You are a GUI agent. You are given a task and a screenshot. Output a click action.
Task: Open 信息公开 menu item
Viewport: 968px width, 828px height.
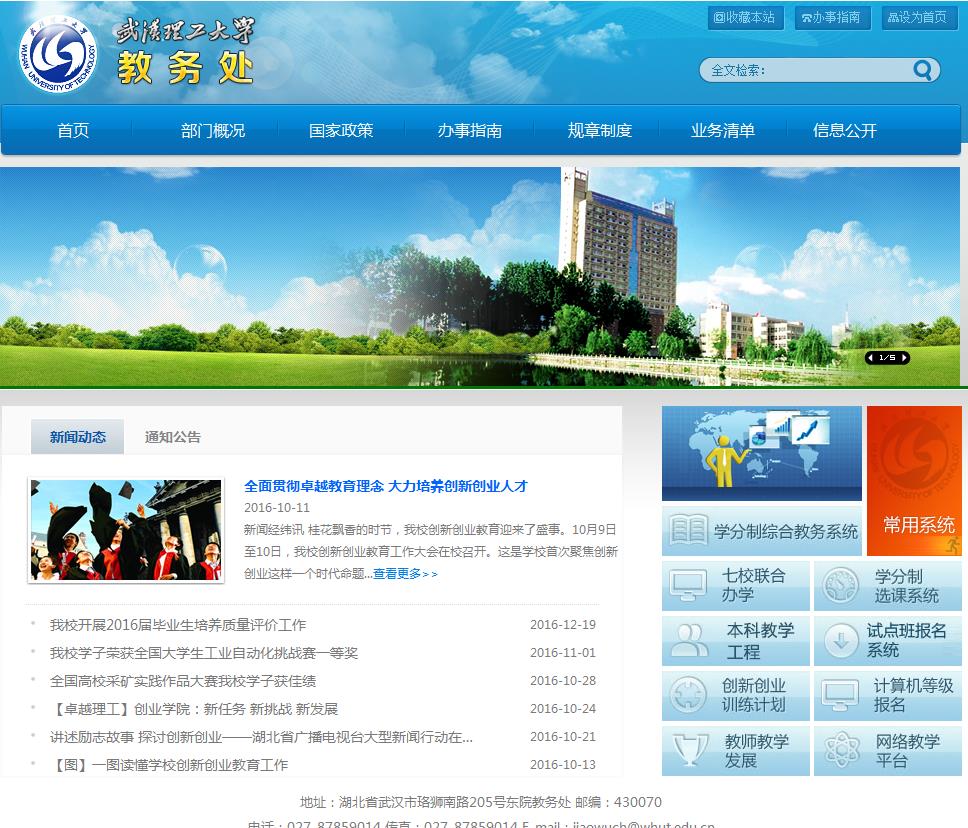845,130
